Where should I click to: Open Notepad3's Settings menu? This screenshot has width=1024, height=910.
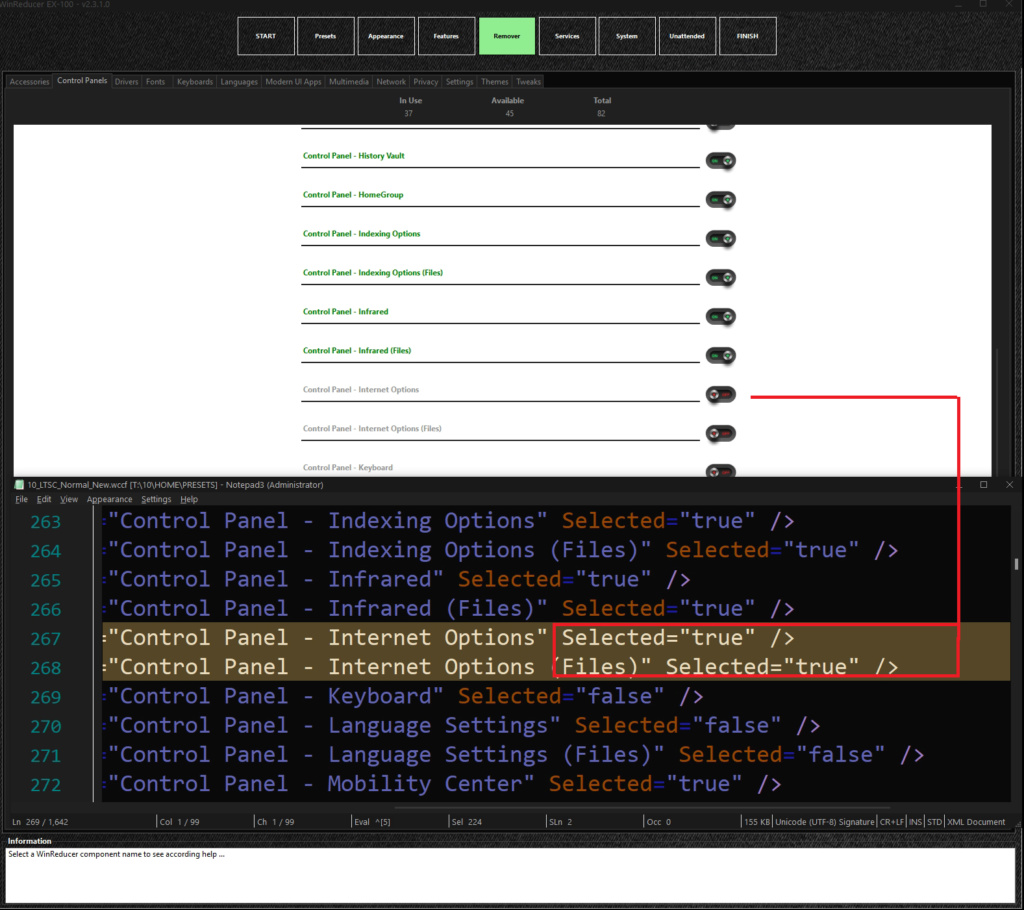point(156,499)
